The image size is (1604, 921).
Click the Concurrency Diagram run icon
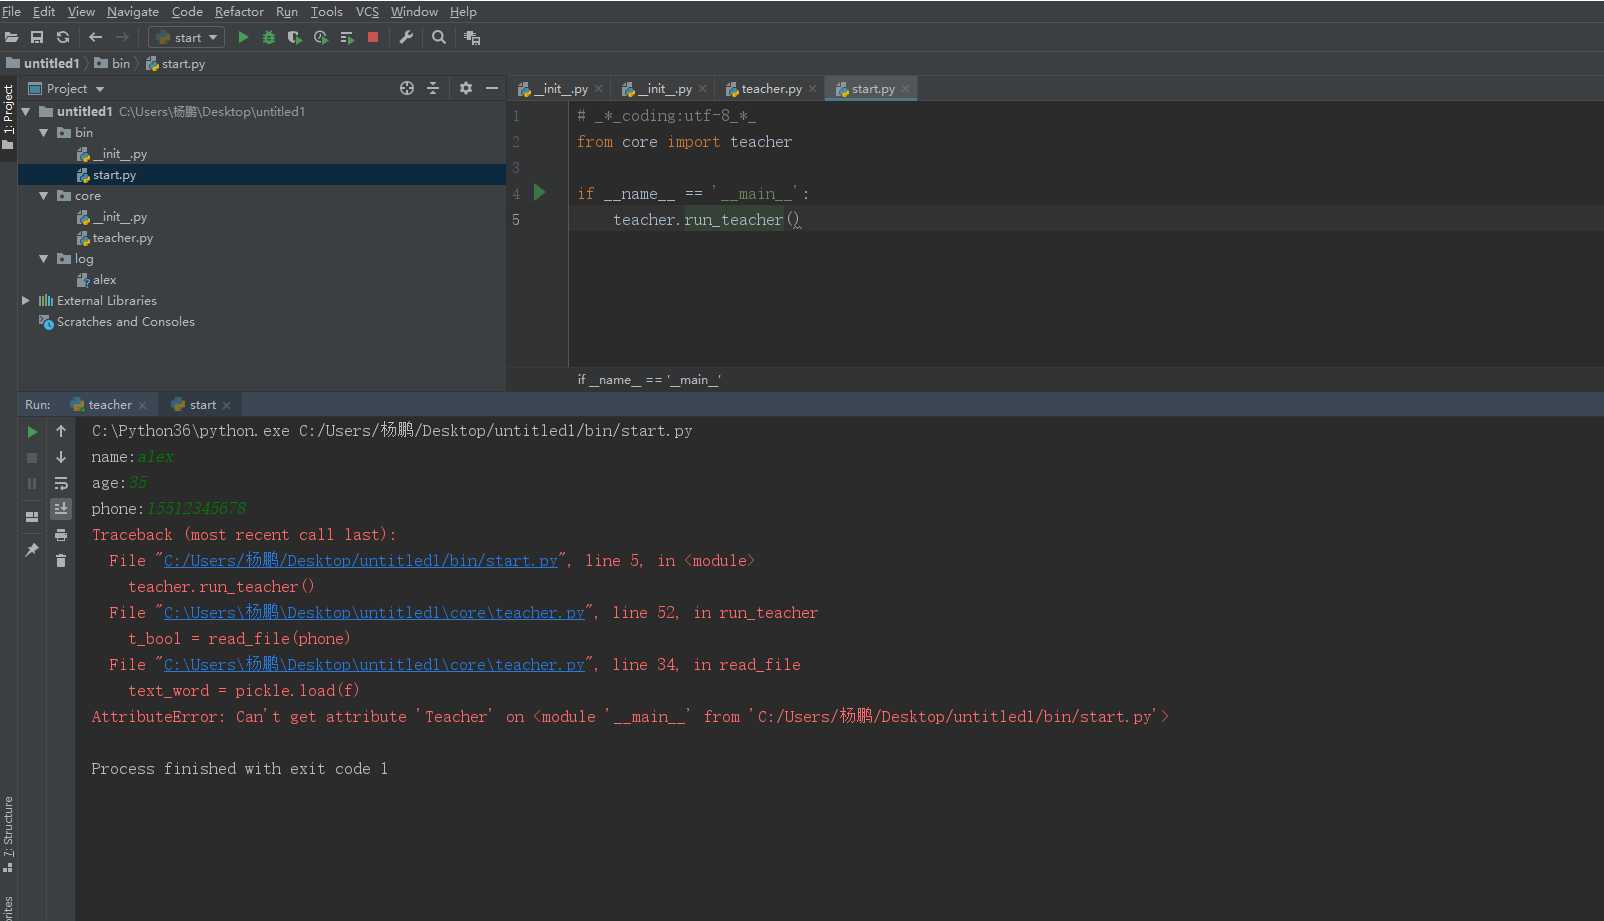347,37
